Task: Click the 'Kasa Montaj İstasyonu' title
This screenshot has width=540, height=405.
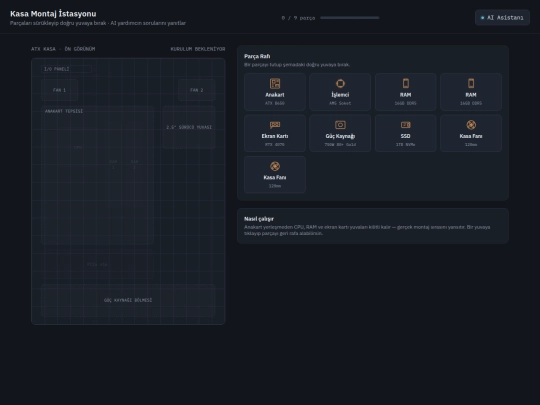Action: [53, 14]
